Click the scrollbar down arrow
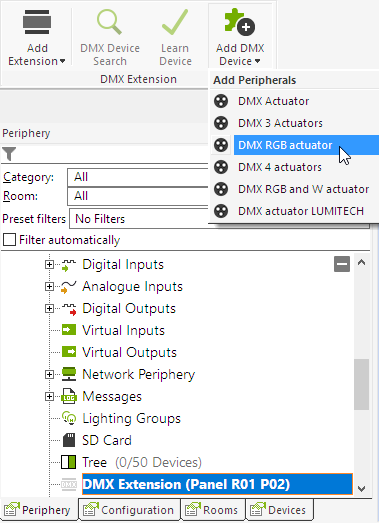Image resolution: width=379 pixels, height=523 pixels. [x=361, y=489]
